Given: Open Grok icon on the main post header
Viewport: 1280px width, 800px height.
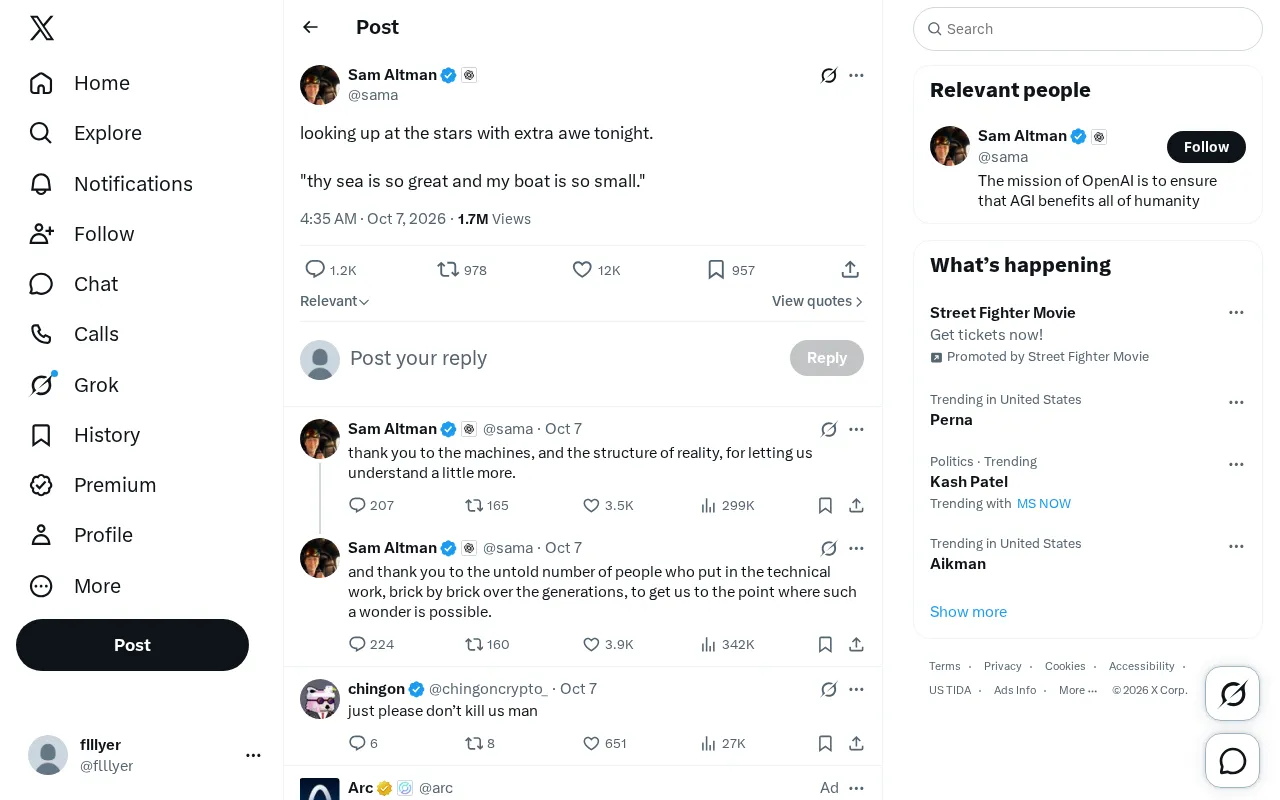Looking at the screenshot, I should pos(829,75).
